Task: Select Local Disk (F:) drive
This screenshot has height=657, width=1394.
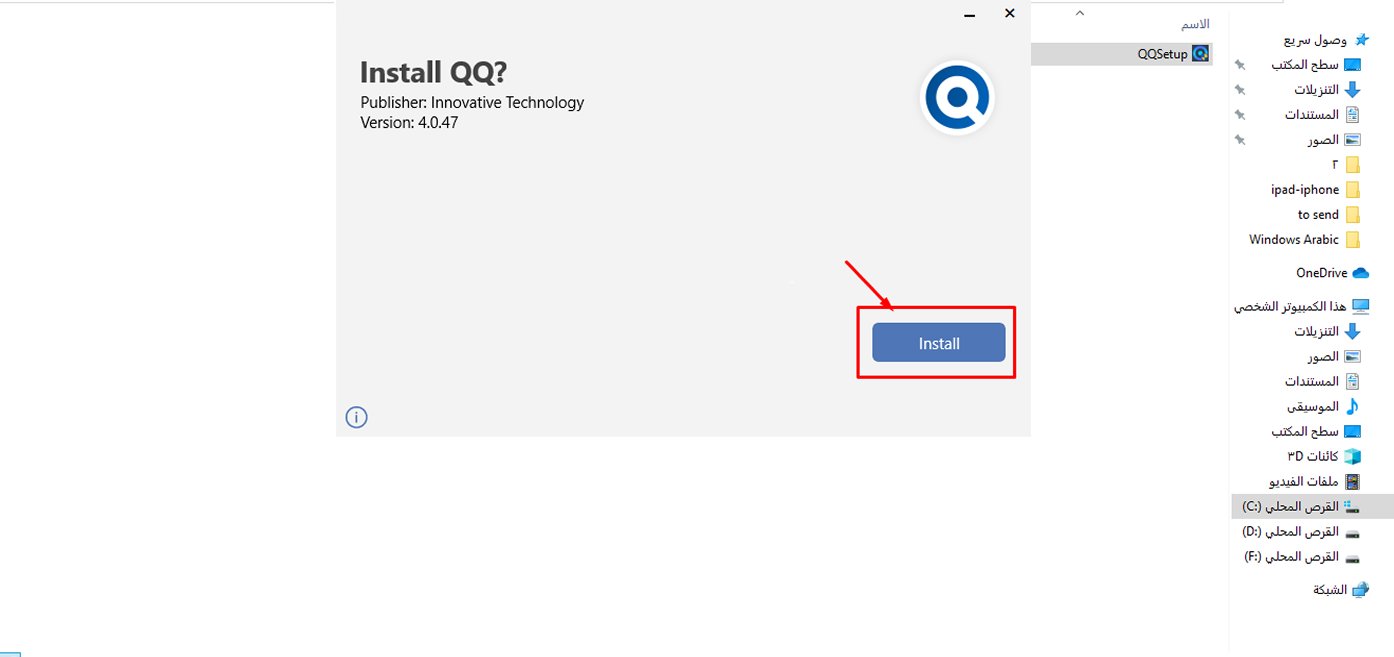Action: [x=1303, y=557]
